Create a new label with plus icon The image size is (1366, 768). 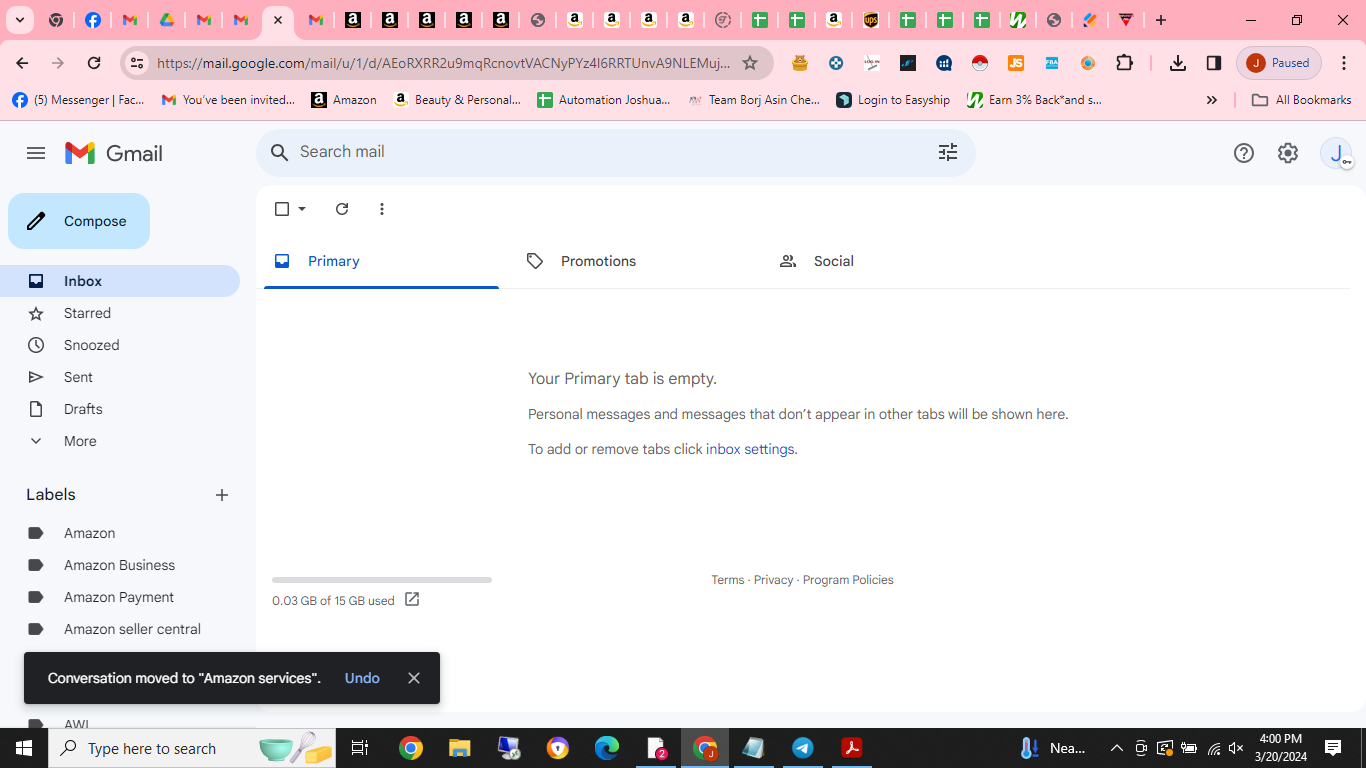222,495
